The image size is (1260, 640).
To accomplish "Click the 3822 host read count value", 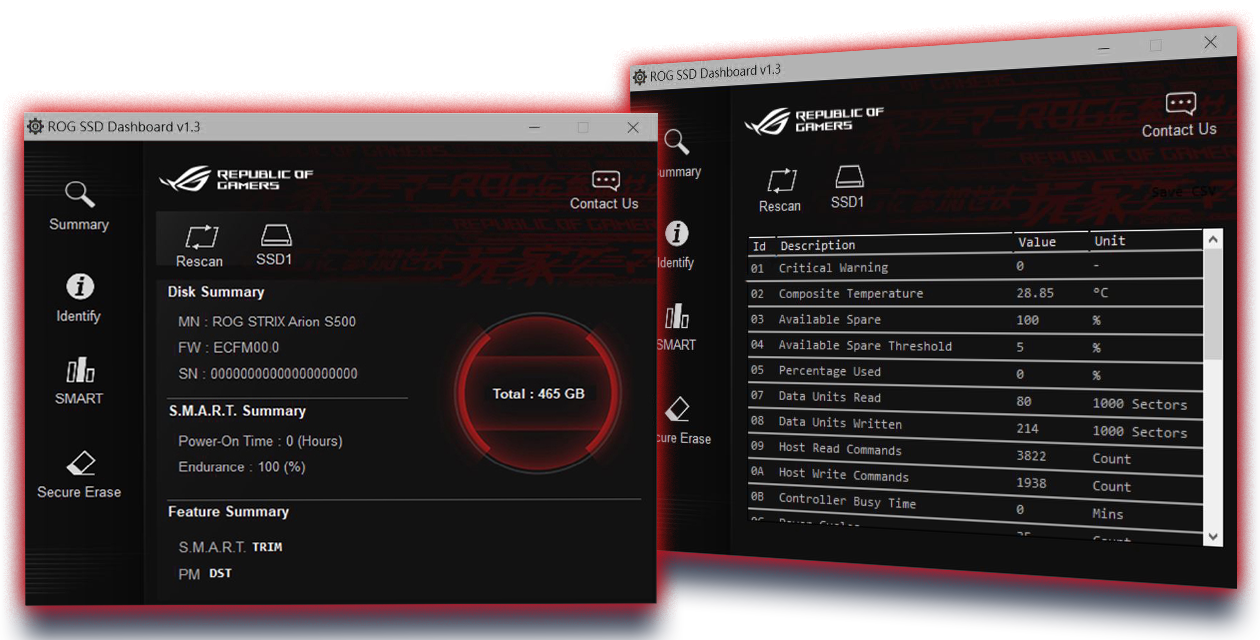I will click(x=1031, y=456).
